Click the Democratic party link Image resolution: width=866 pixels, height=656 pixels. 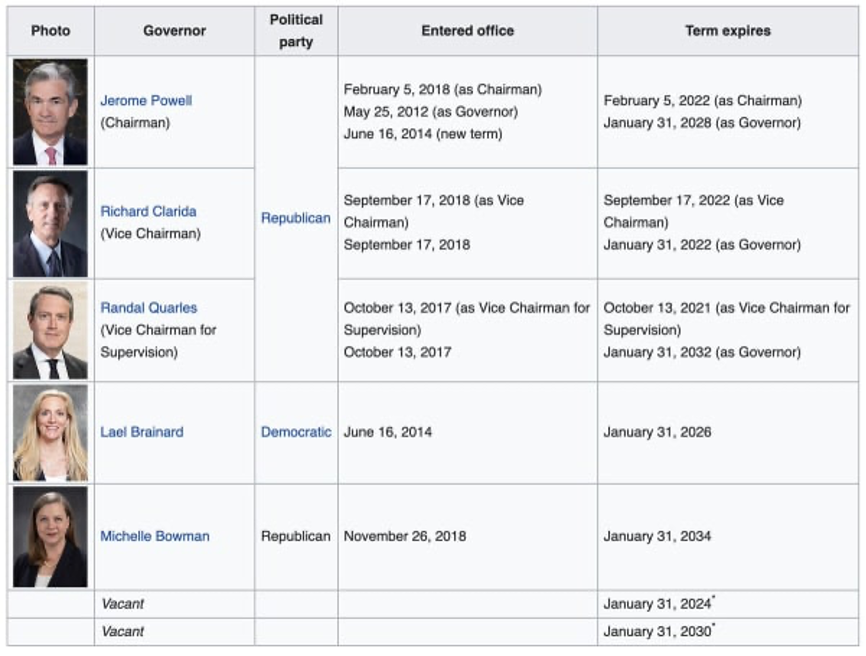pyautogui.click(x=296, y=432)
